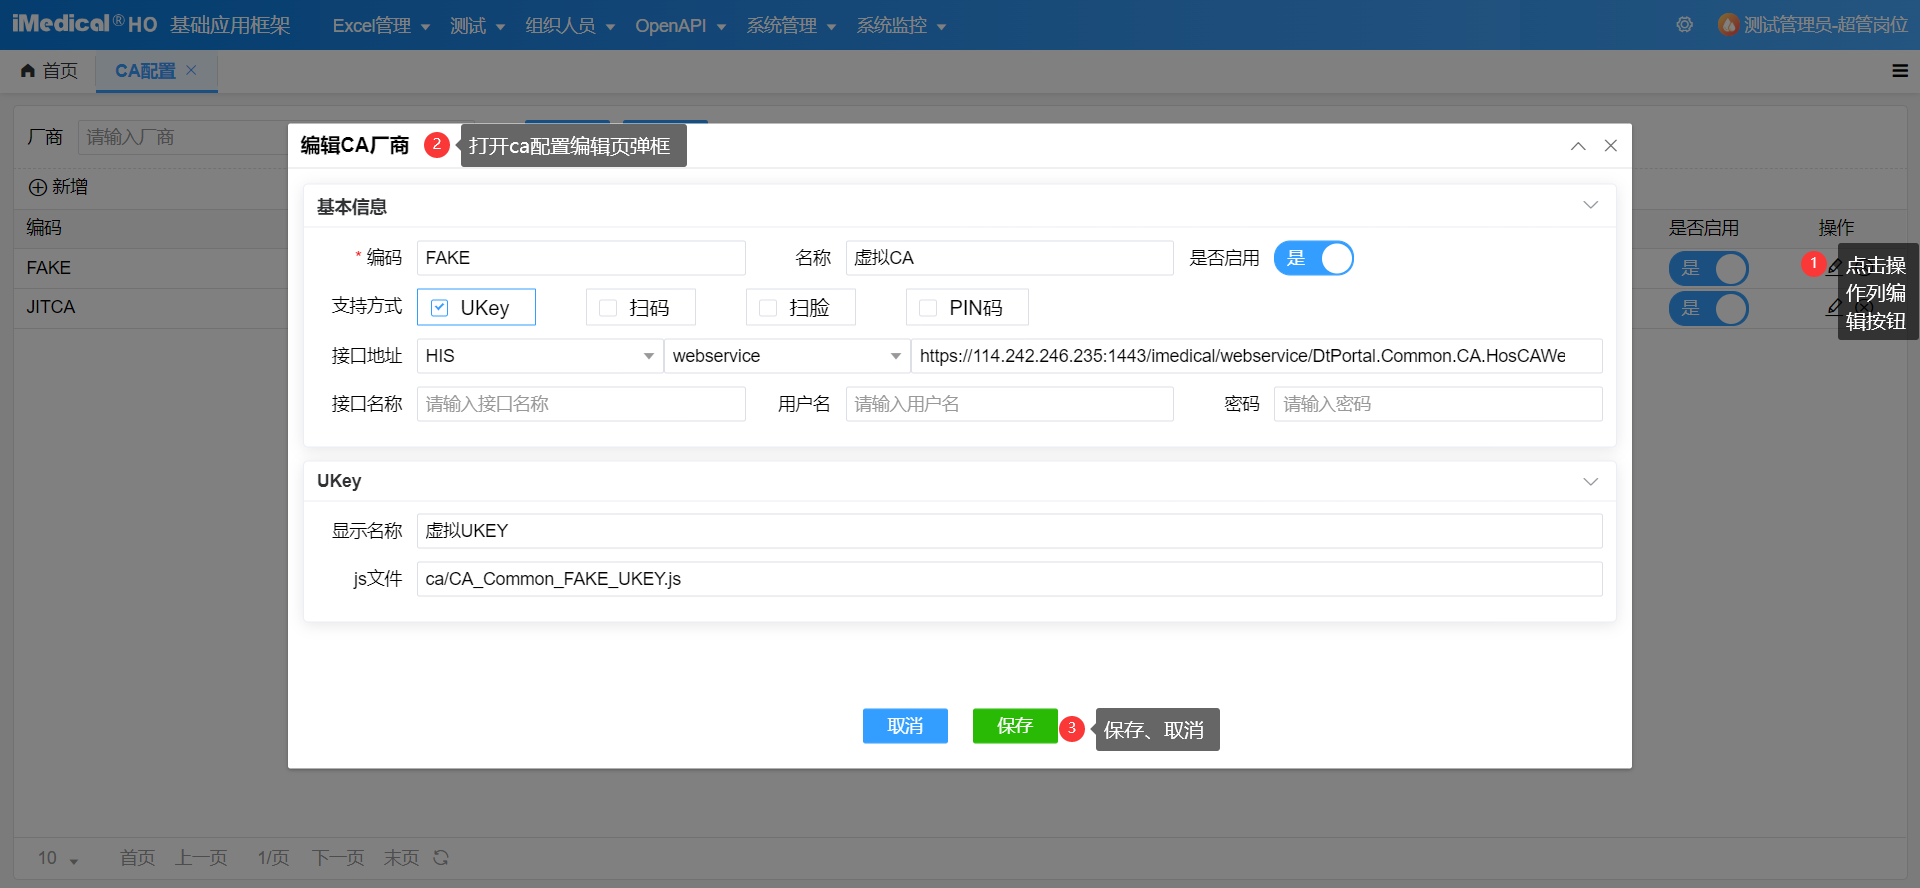Open the page size dropdown showing 10
This screenshot has height=888, width=1920.
pos(58,858)
